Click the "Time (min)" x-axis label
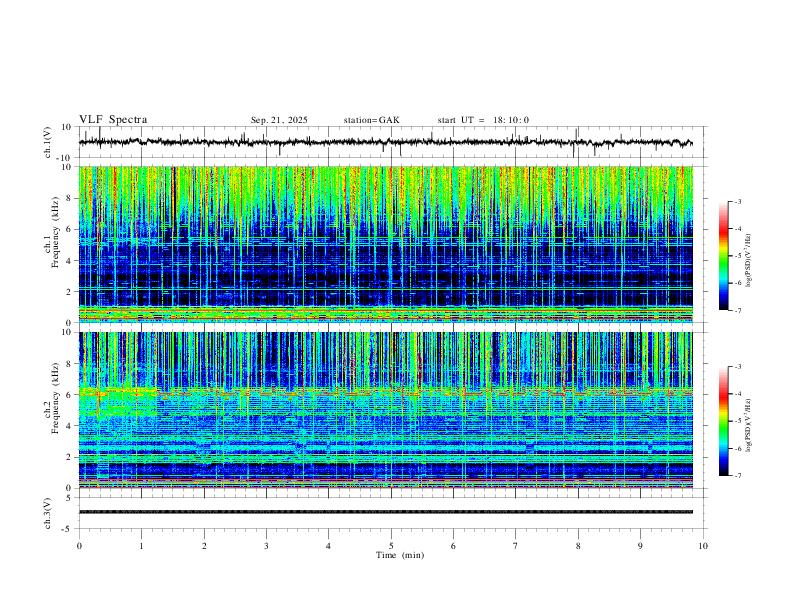The width and height of the screenshot is (792, 612). point(400,555)
